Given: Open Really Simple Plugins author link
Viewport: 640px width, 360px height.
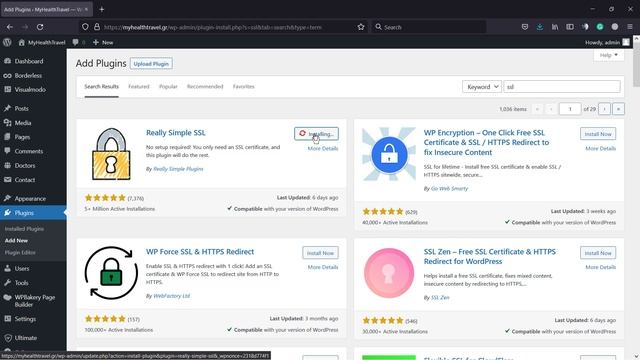Looking at the screenshot, I should 178,169.
